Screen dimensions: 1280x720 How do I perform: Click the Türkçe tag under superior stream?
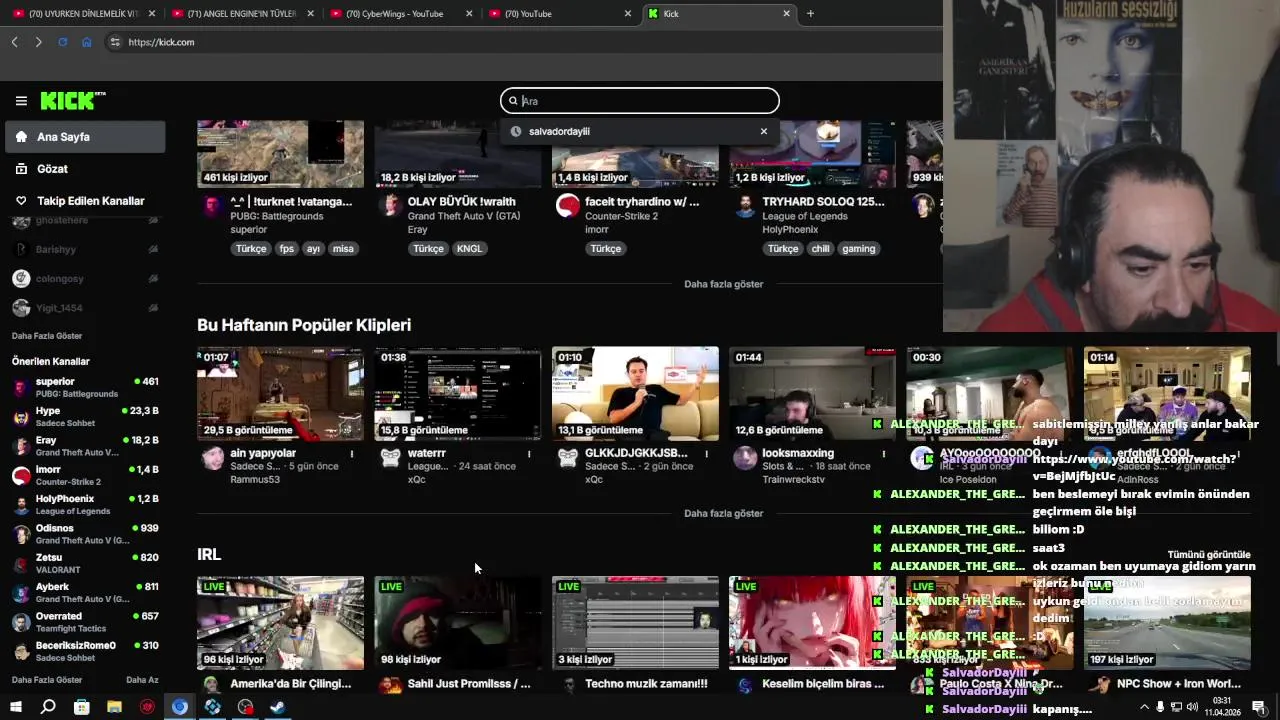click(x=251, y=249)
